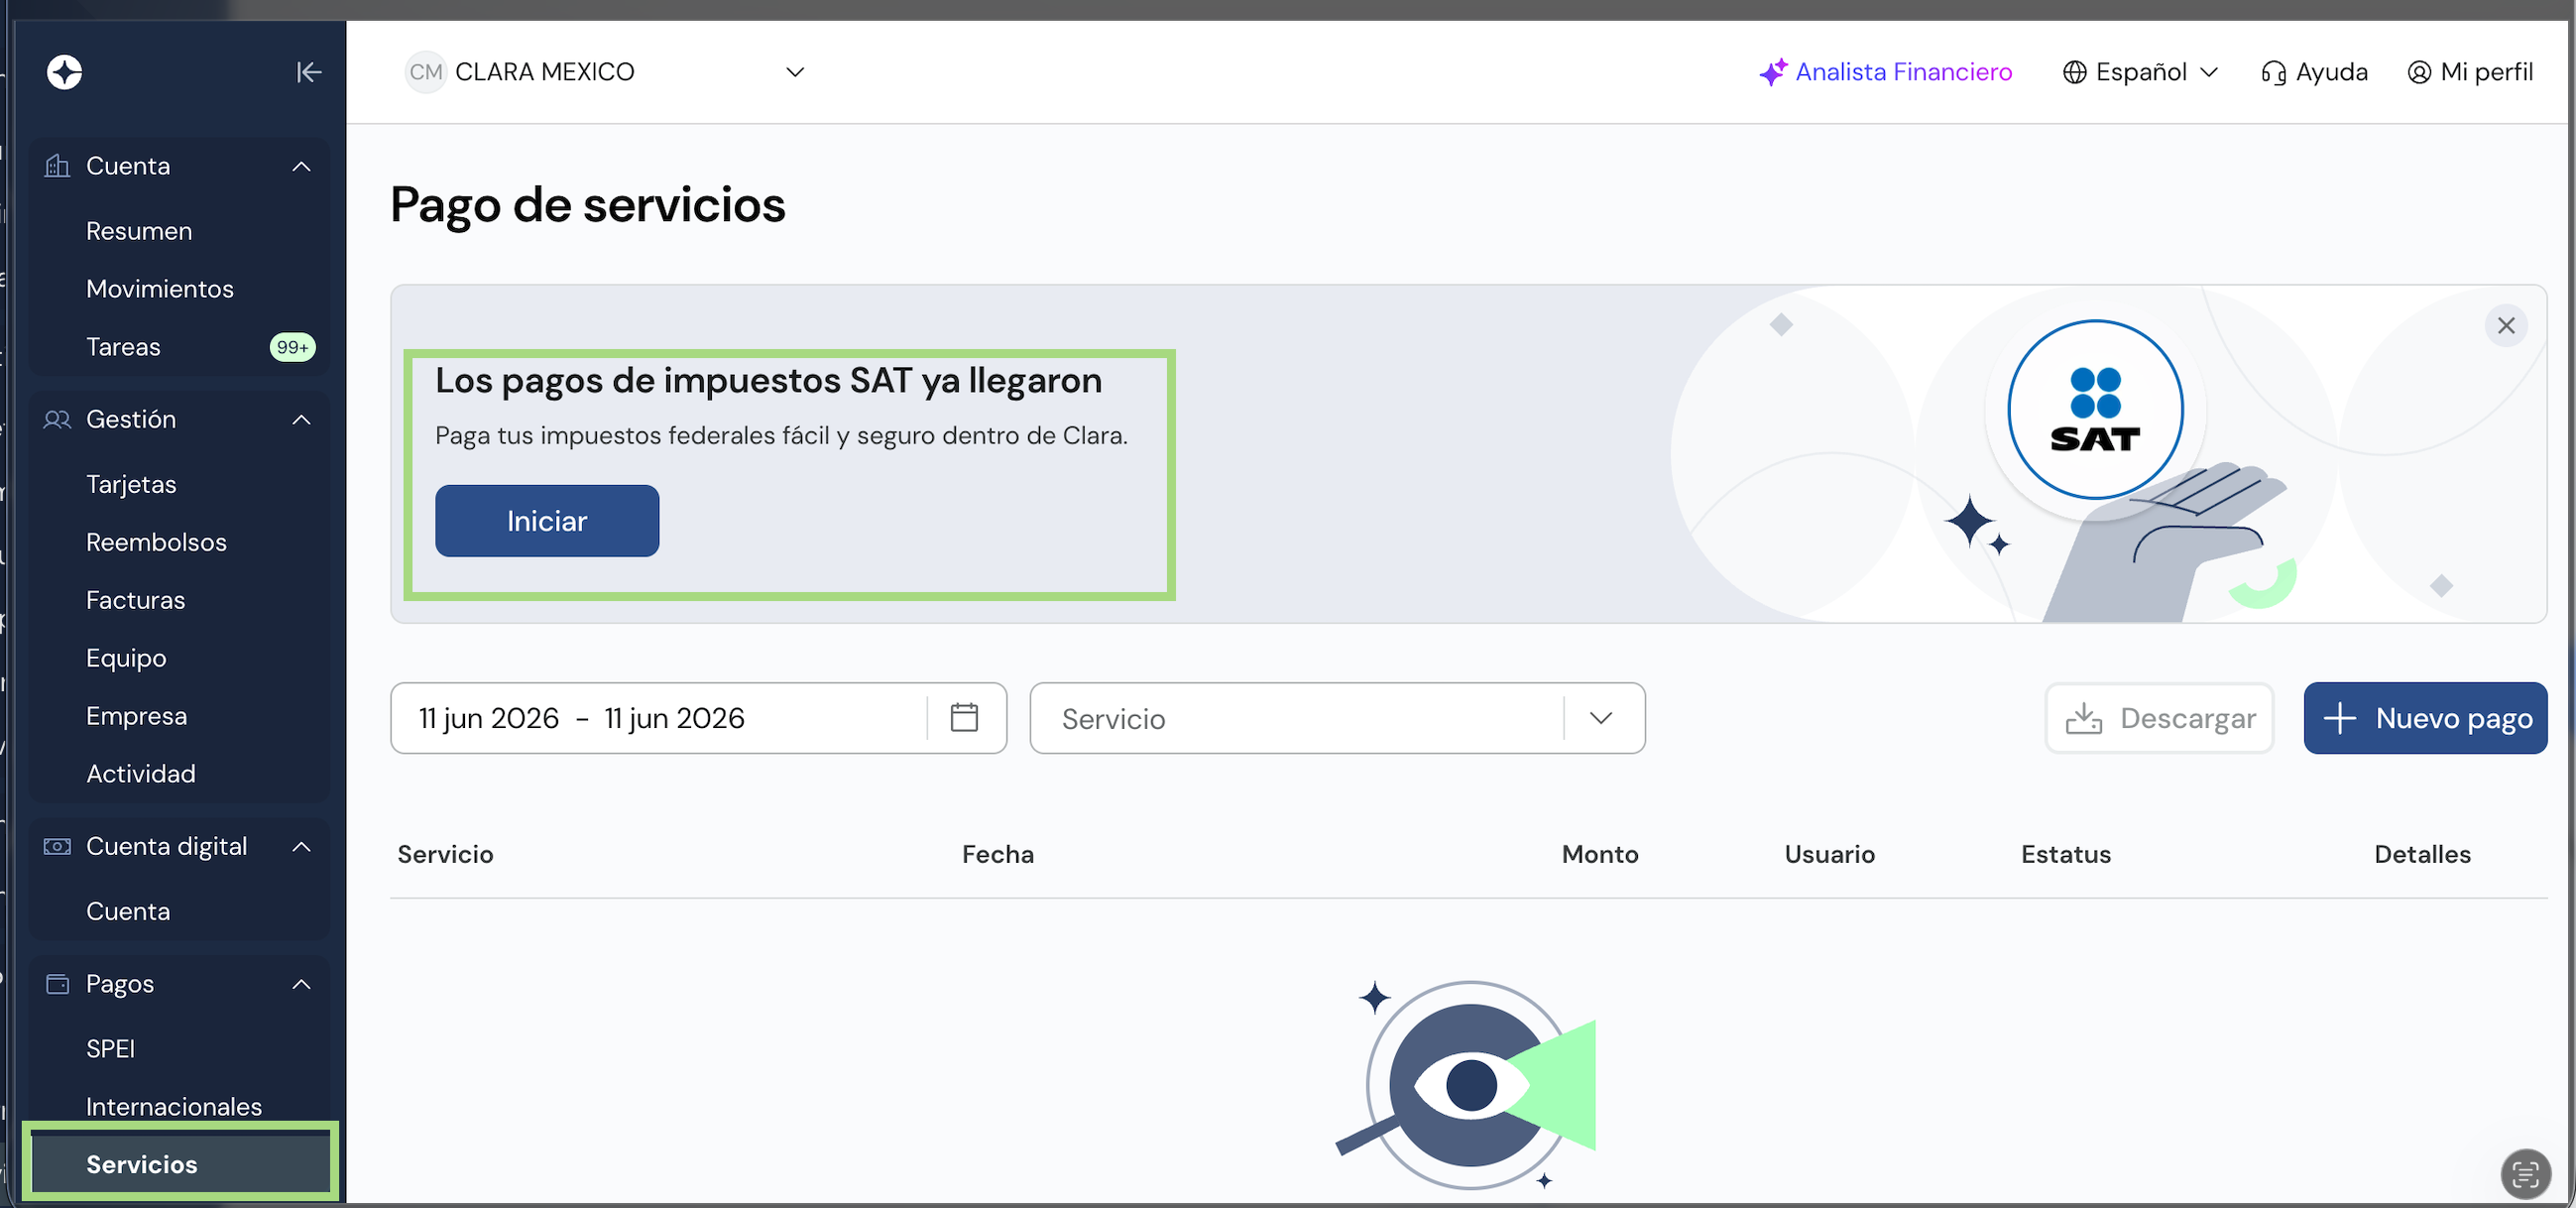Click the Descargar button
2576x1208 pixels.
click(2159, 718)
